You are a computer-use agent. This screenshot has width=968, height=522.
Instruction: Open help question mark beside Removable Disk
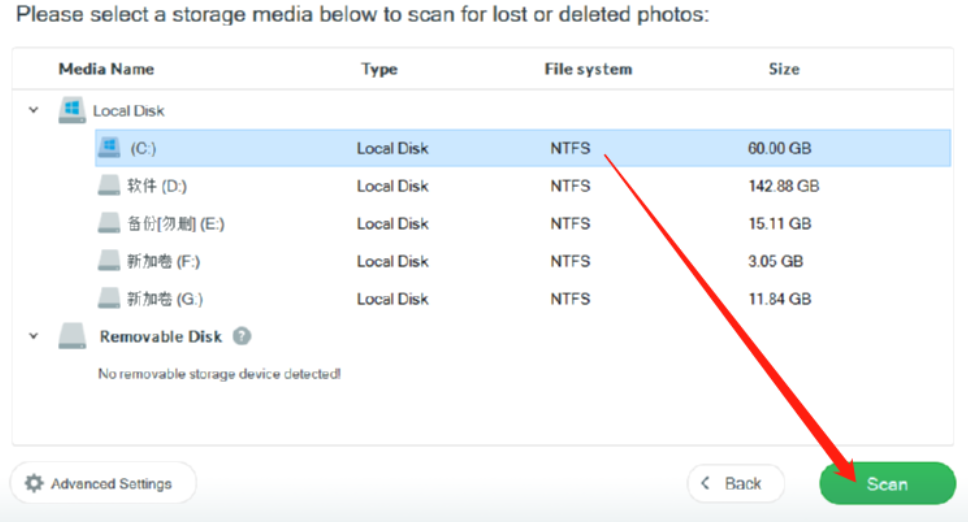point(242,337)
